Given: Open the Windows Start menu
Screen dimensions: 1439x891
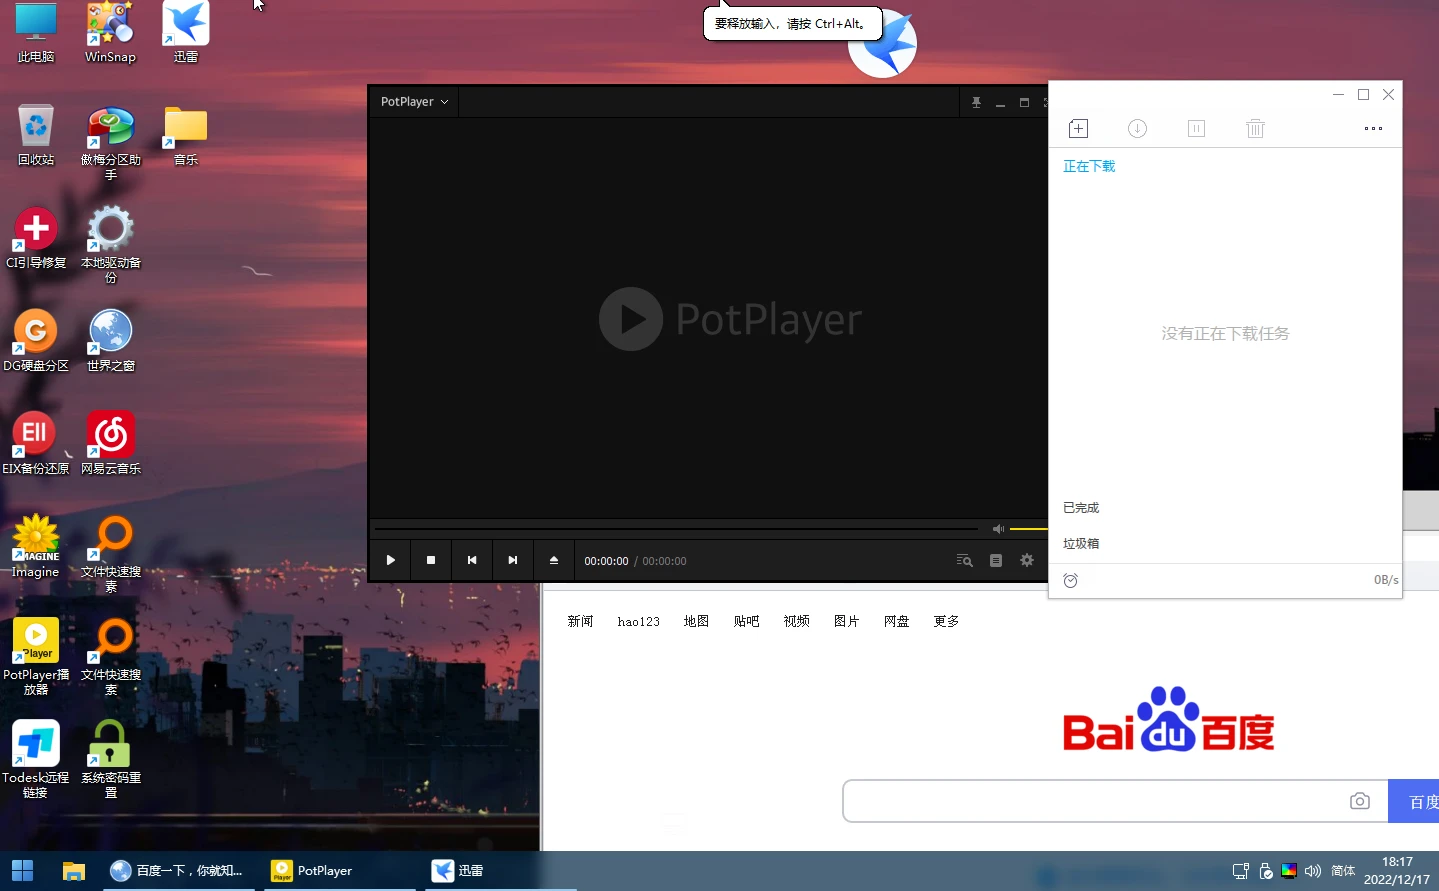Looking at the screenshot, I should [x=22, y=871].
